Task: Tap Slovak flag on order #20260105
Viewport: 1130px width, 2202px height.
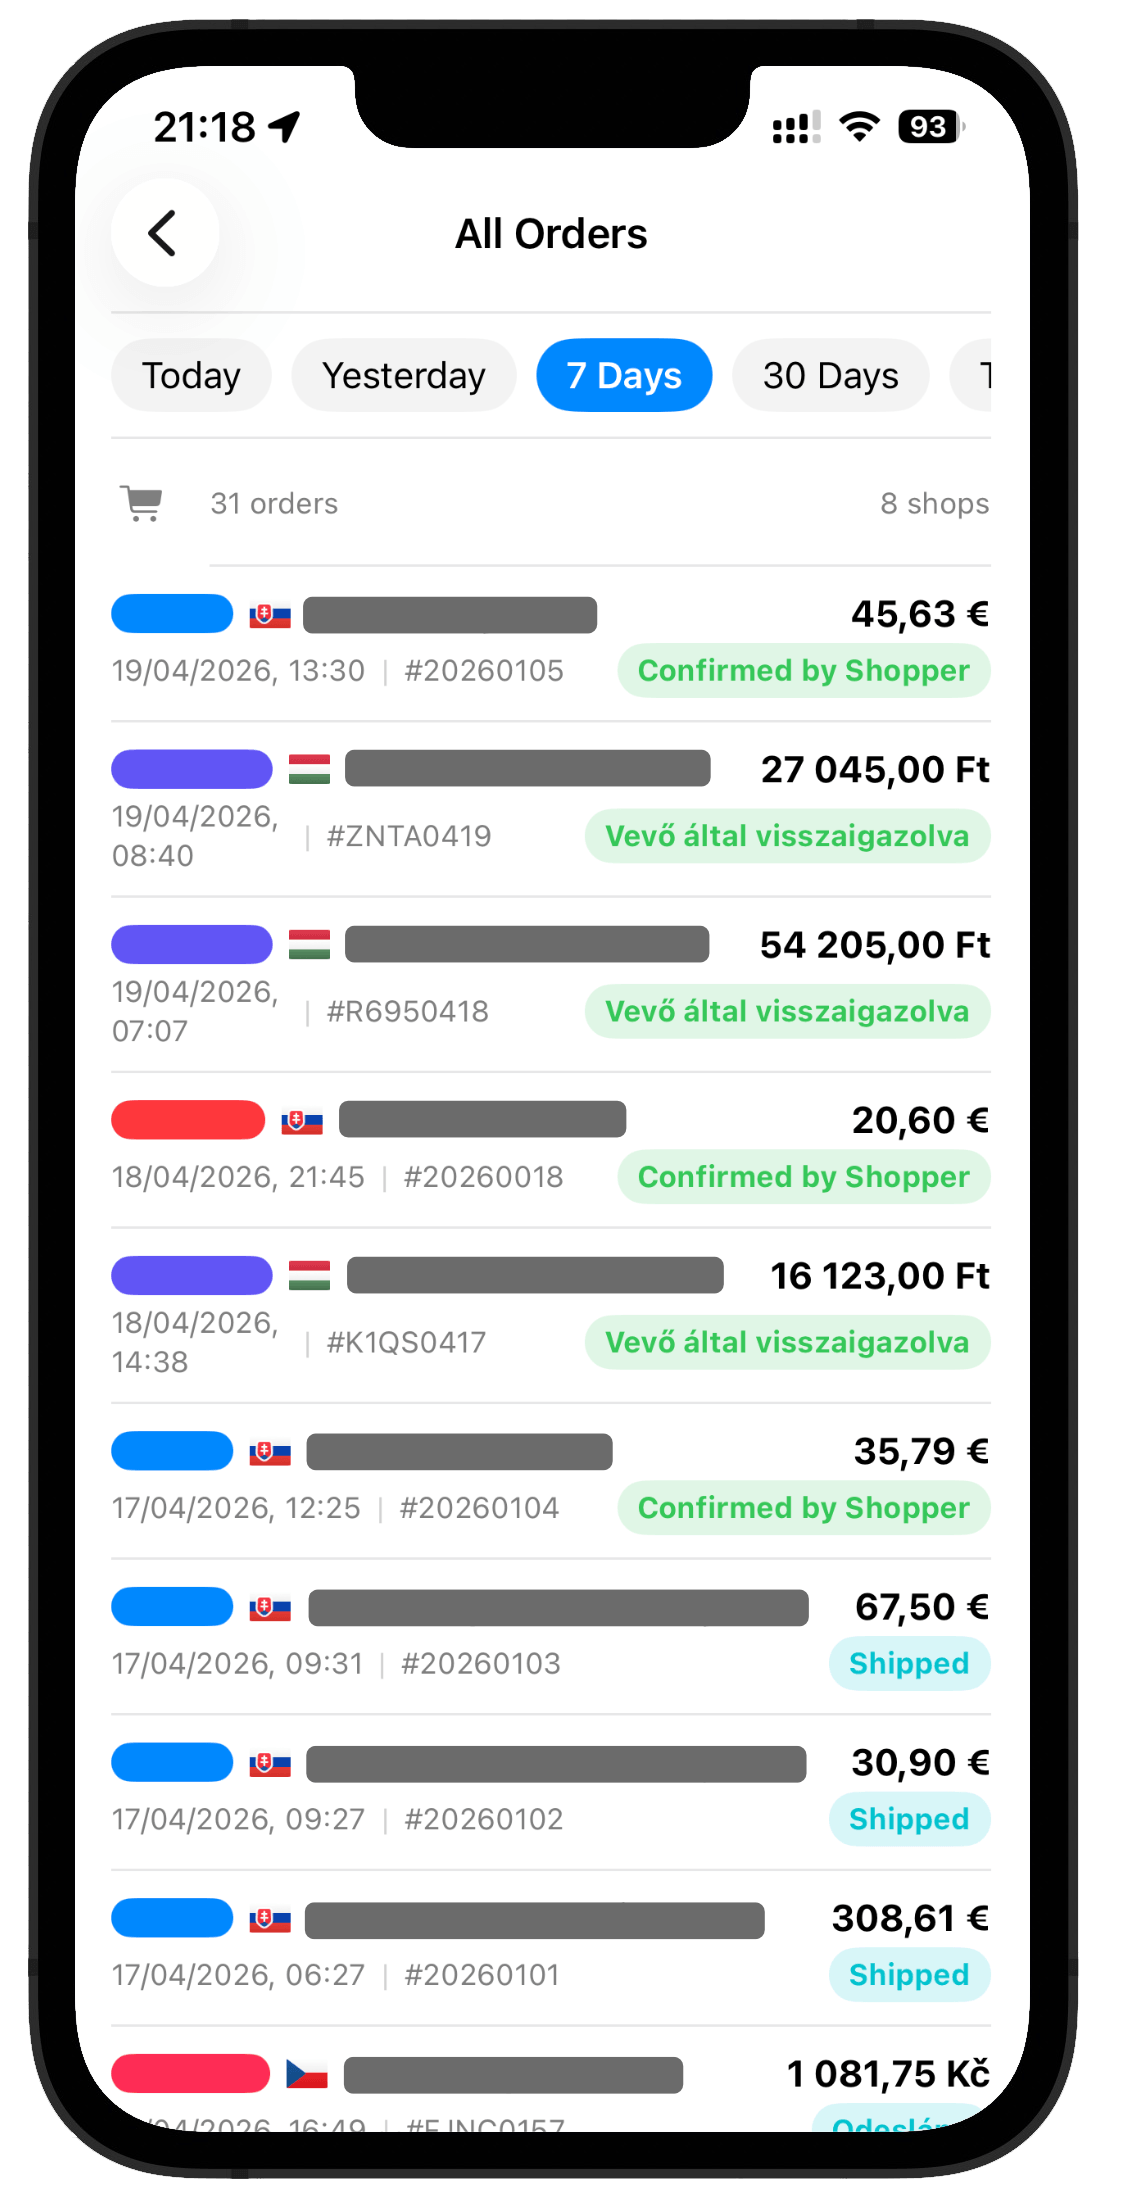Action: click(x=270, y=615)
